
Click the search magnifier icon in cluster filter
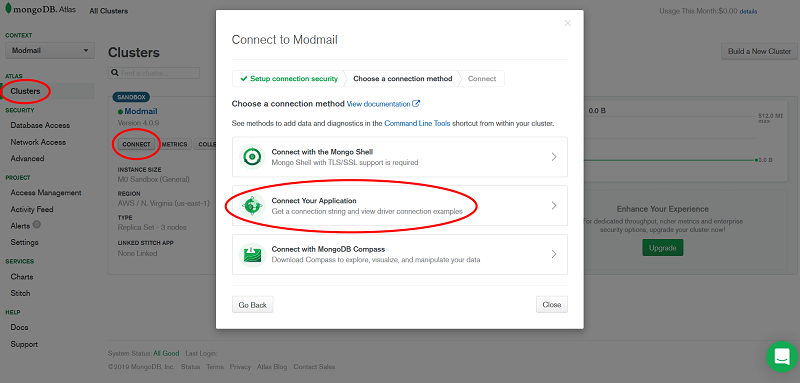[x=115, y=73]
